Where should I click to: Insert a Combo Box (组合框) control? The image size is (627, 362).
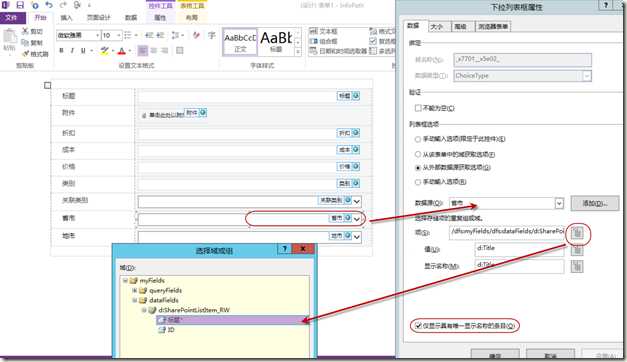point(324,41)
